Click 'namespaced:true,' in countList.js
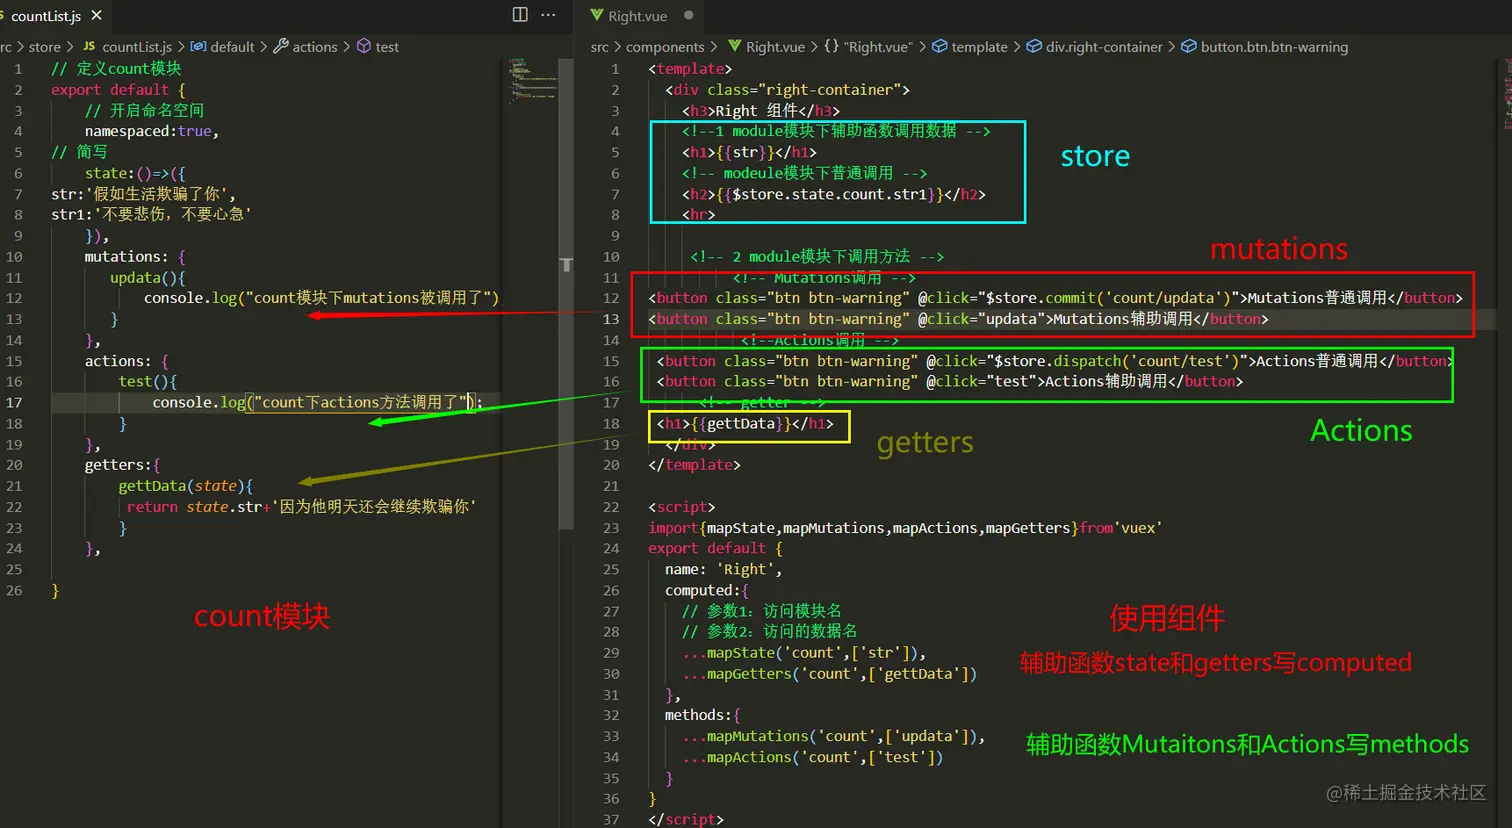The width and height of the screenshot is (1512, 828). pos(151,131)
